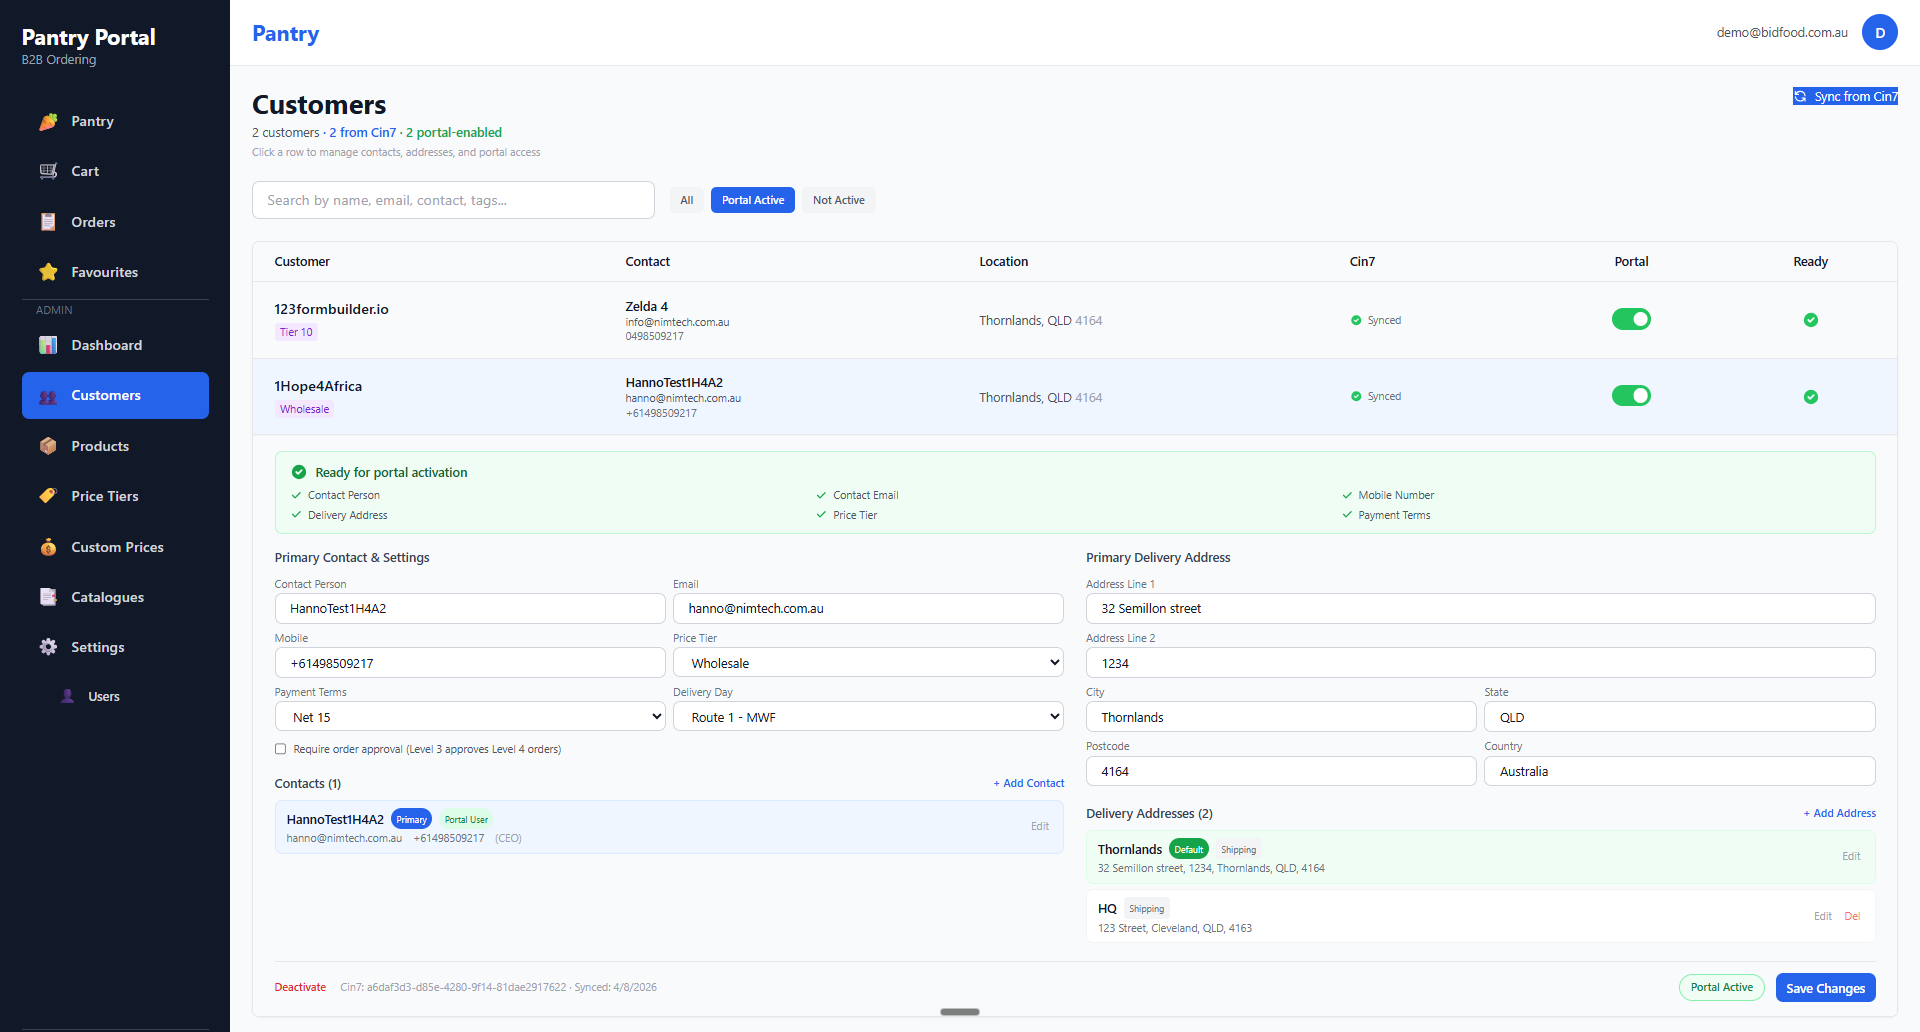Click the customer search field
Viewport: 1920px width, 1032px height.
coord(453,200)
